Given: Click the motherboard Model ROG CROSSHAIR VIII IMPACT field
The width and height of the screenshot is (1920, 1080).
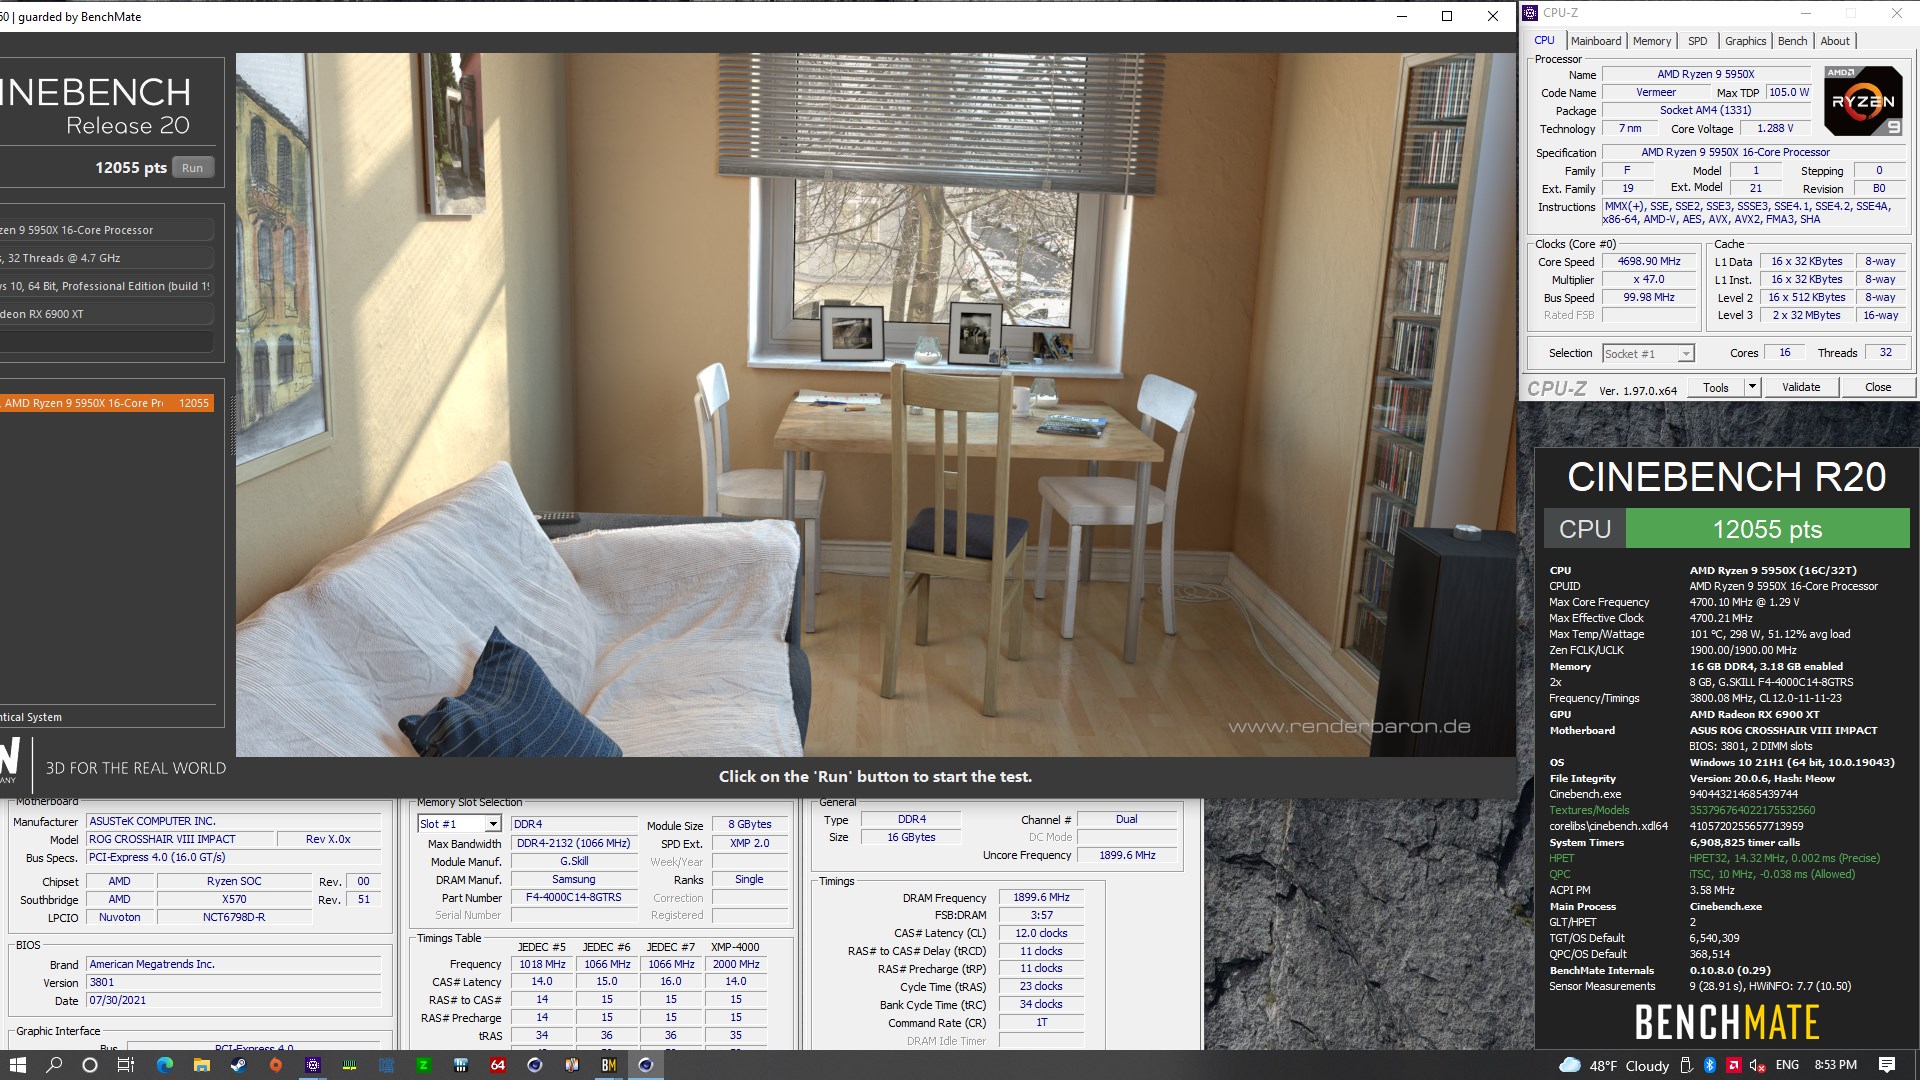Looking at the screenshot, I should (x=179, y=840).
